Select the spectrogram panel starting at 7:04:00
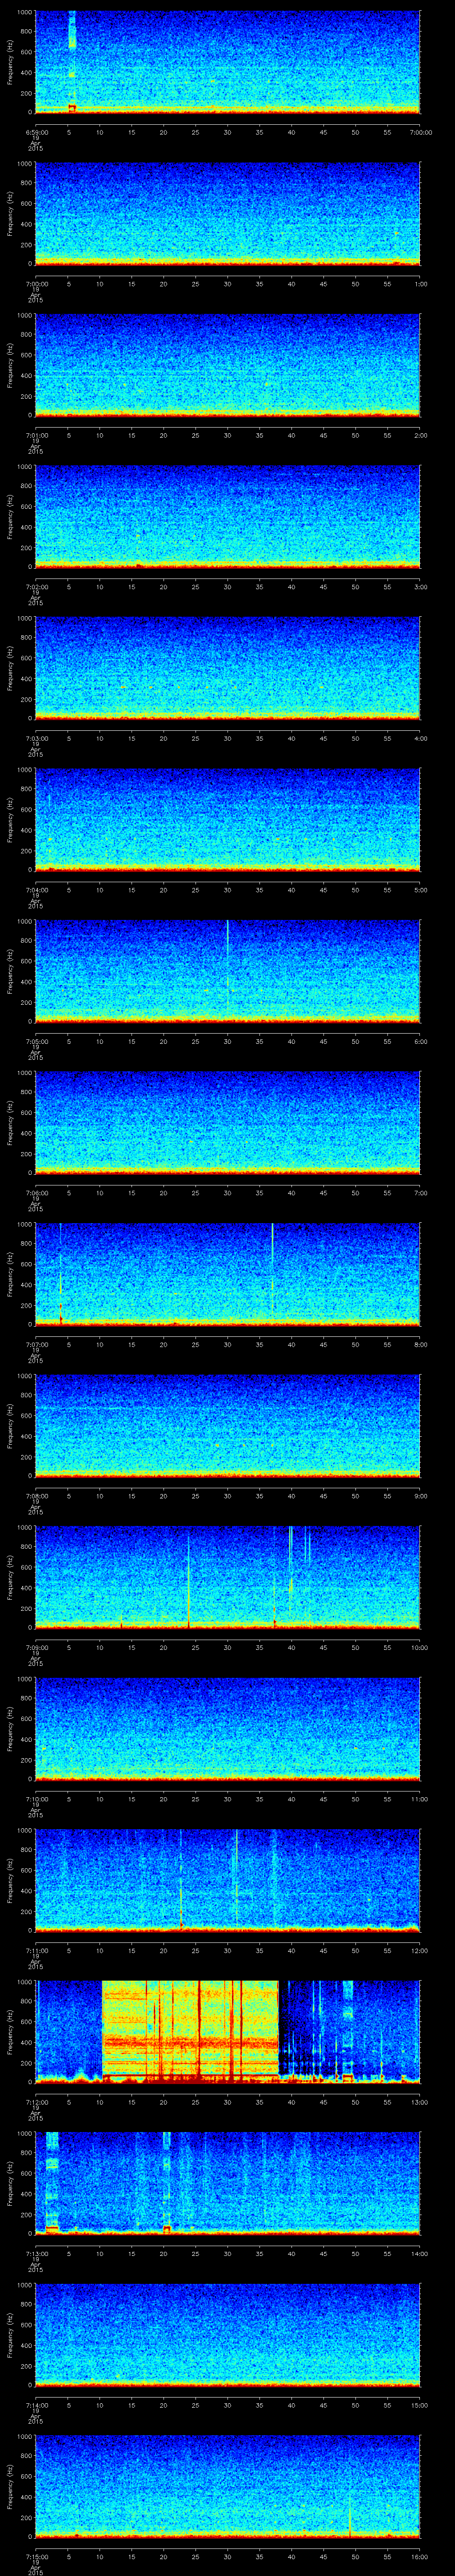 tap(227, 820)
